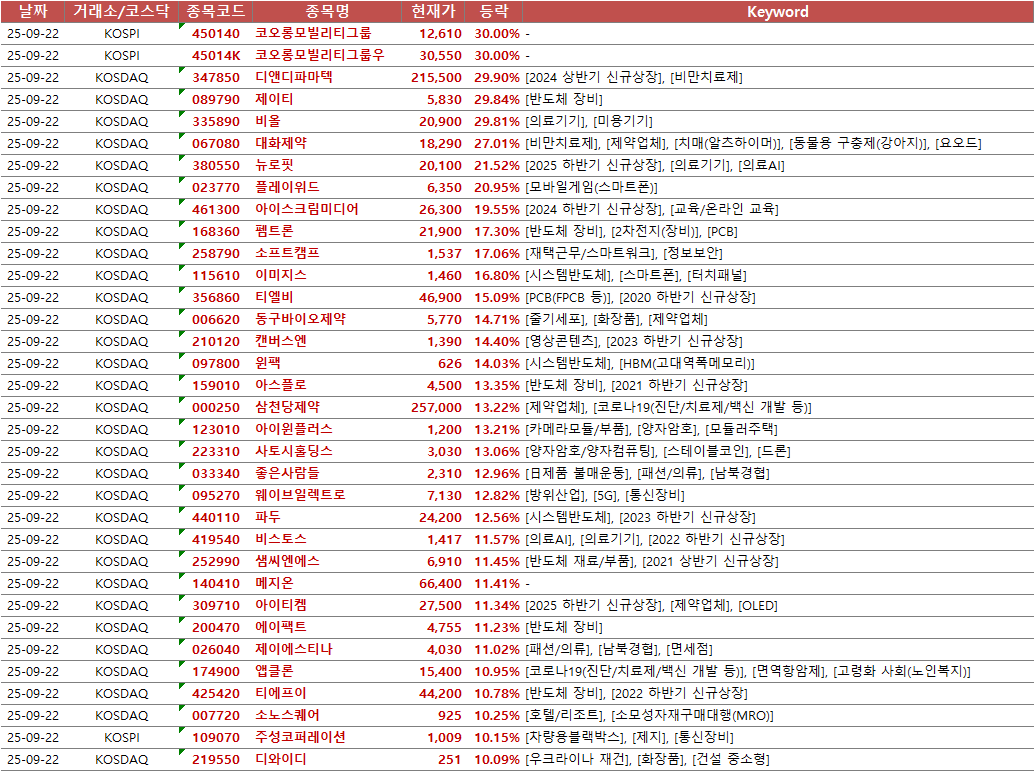The height and width of the screenshot is (771, 1034).
Task: Click stock code 461300
Action: 216,210
